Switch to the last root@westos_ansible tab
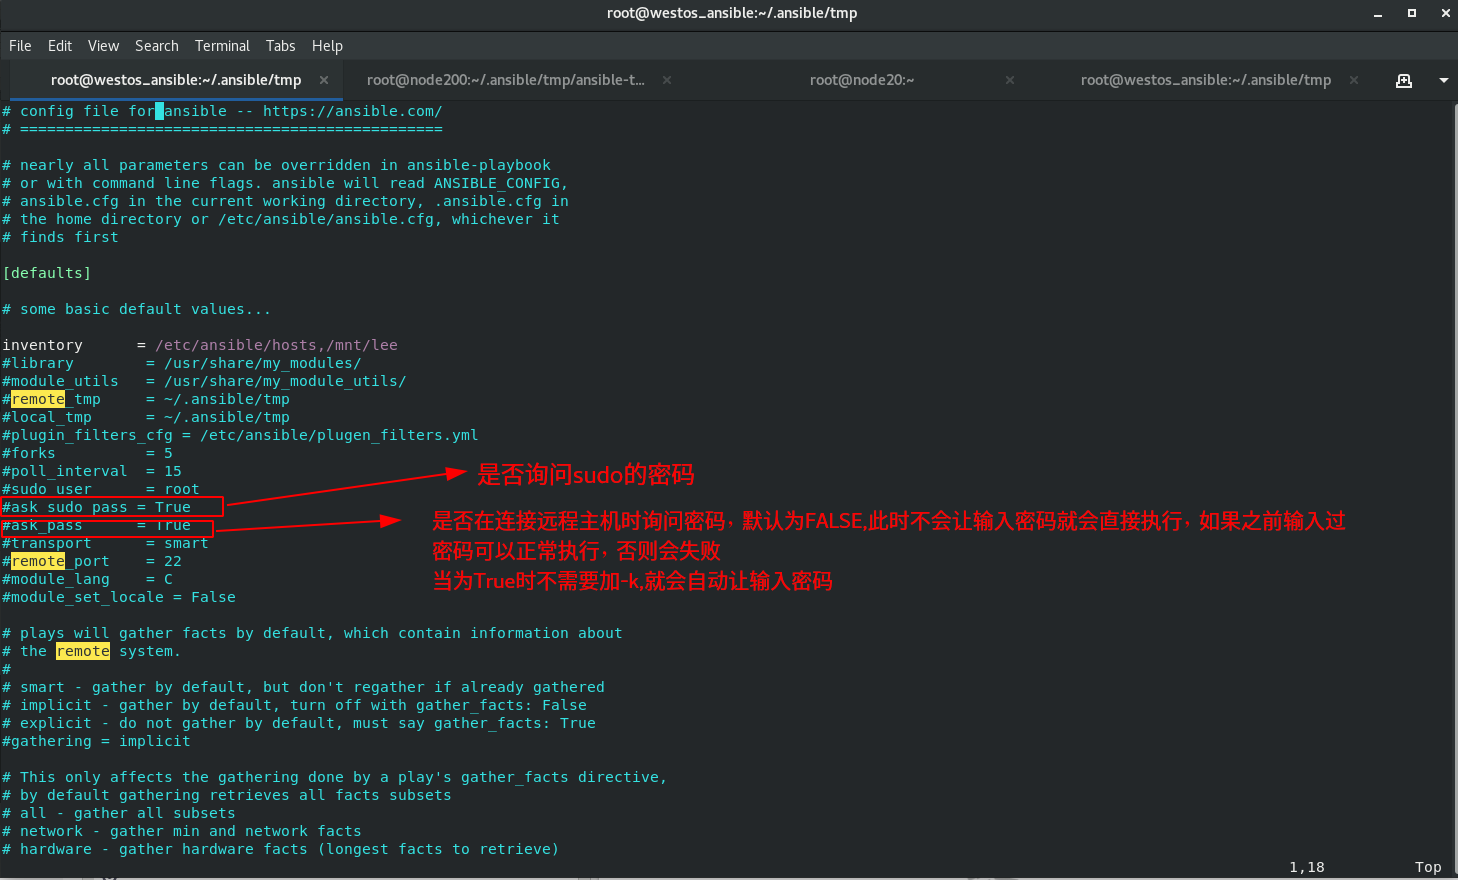 (x=1206, y=80)
